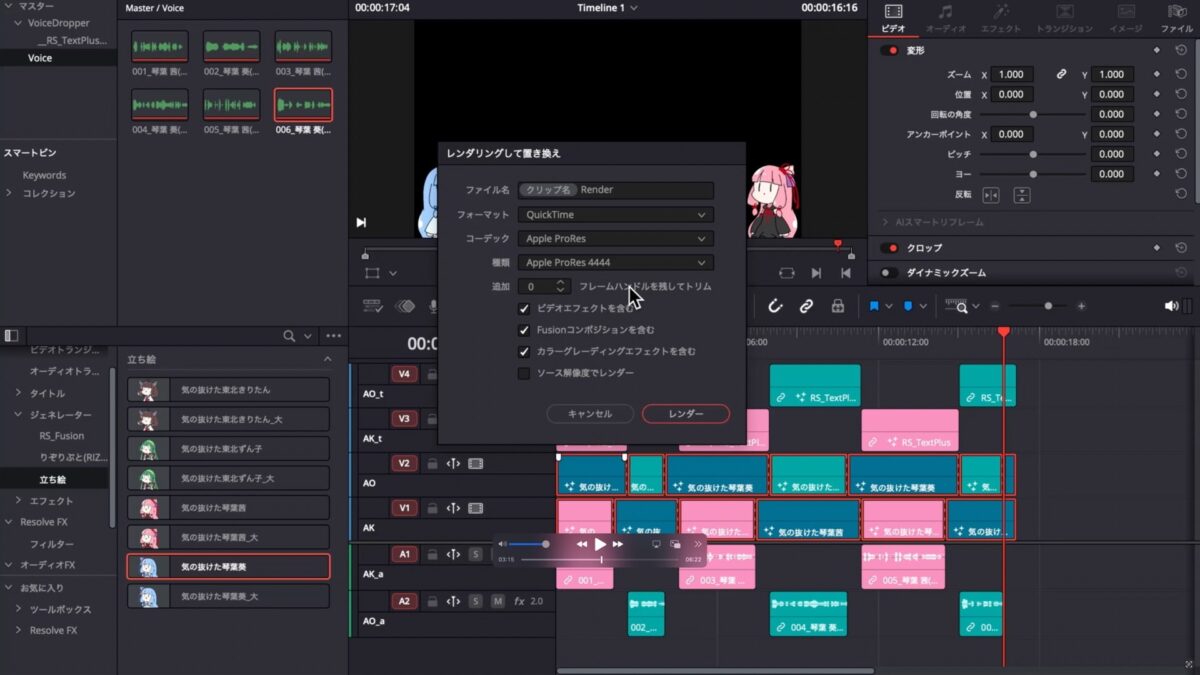Uncheck ビデオエフェクトを含む in the render dialog
The image size is (1200, 675).
(x=524, y=309)
